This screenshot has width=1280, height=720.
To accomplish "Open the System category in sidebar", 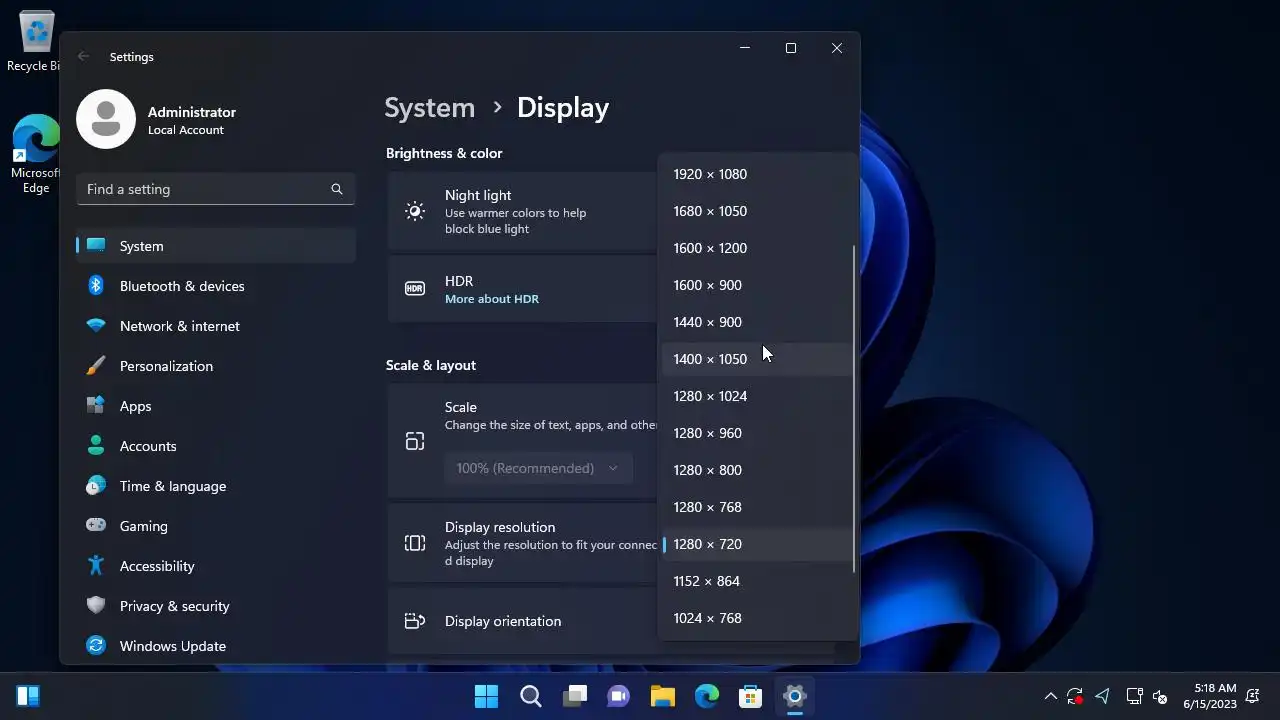I will (216, 246).
